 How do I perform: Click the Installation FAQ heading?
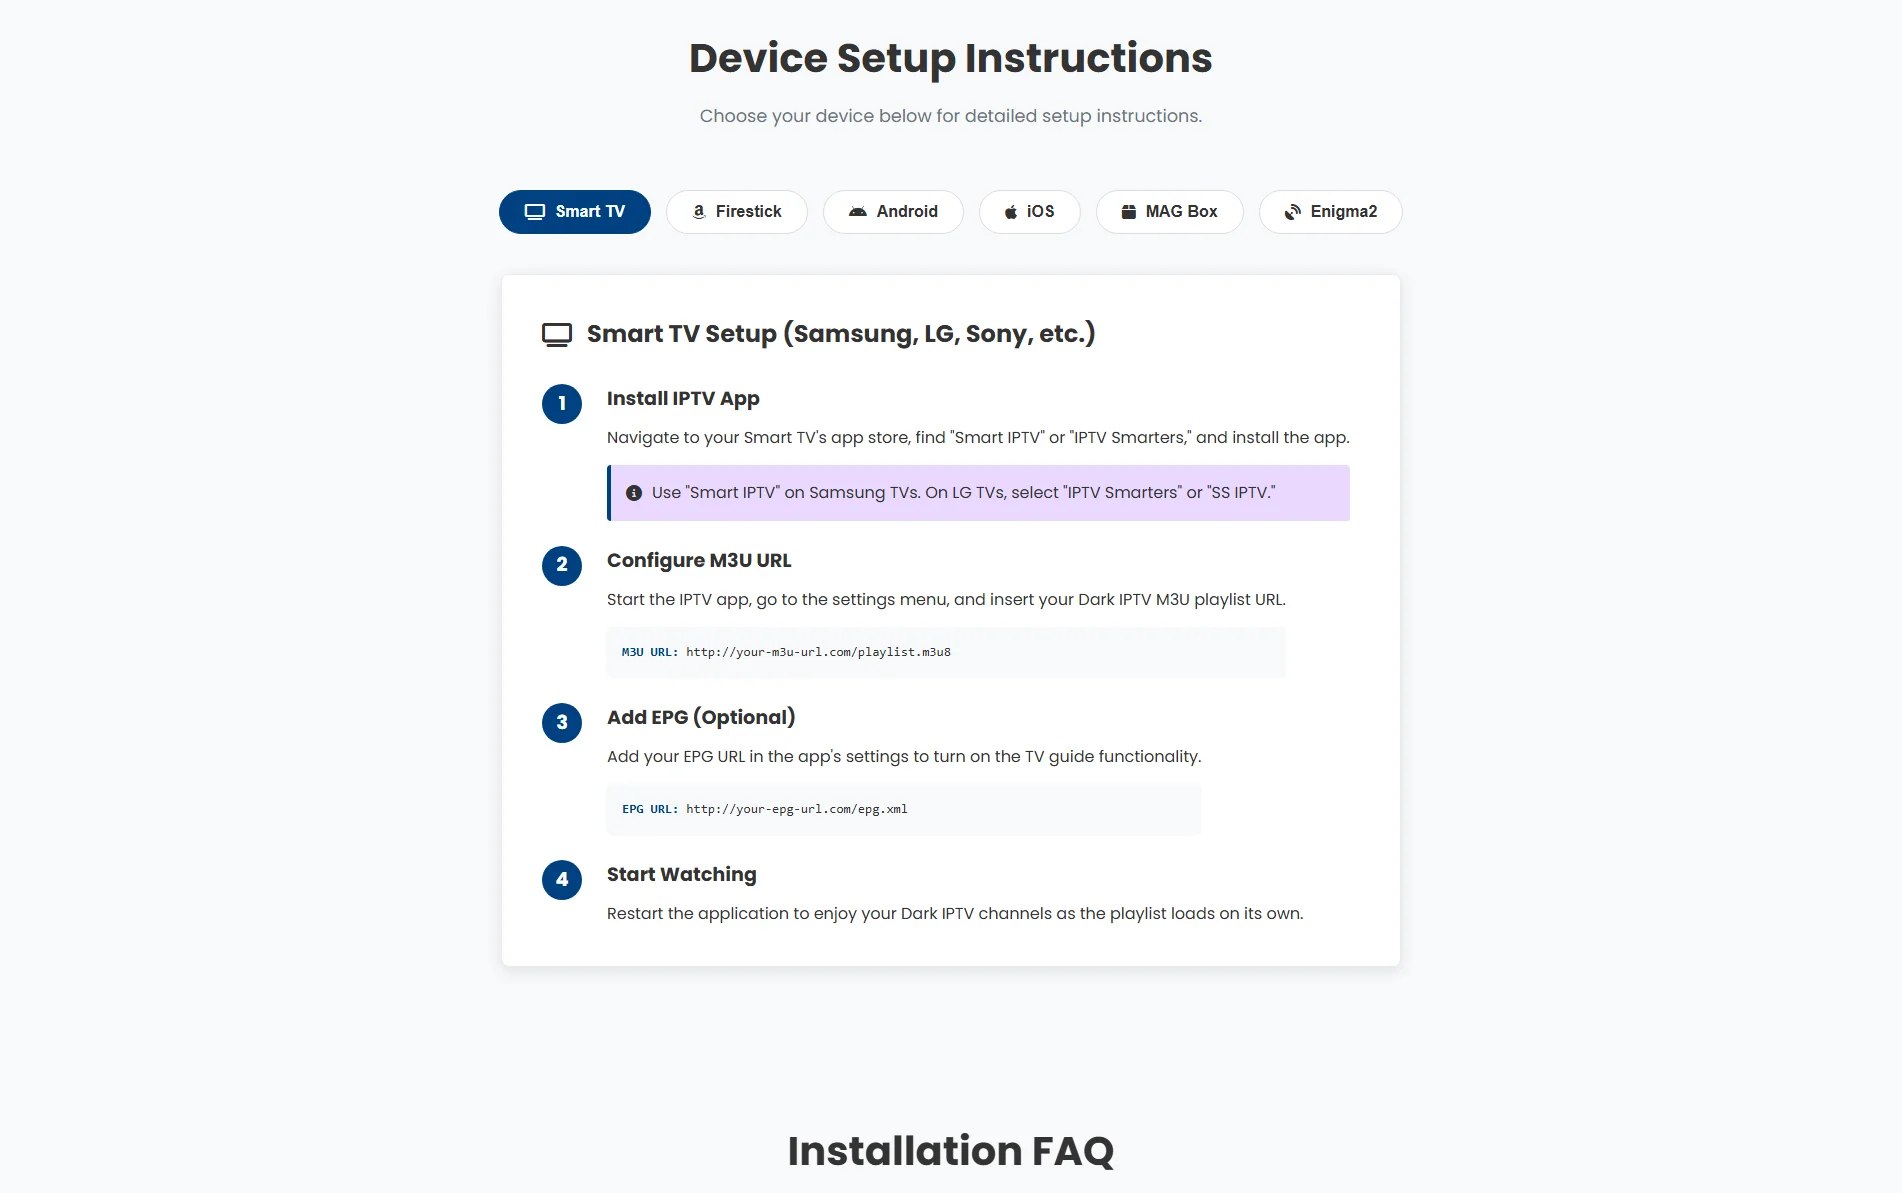click(951, 1151)
